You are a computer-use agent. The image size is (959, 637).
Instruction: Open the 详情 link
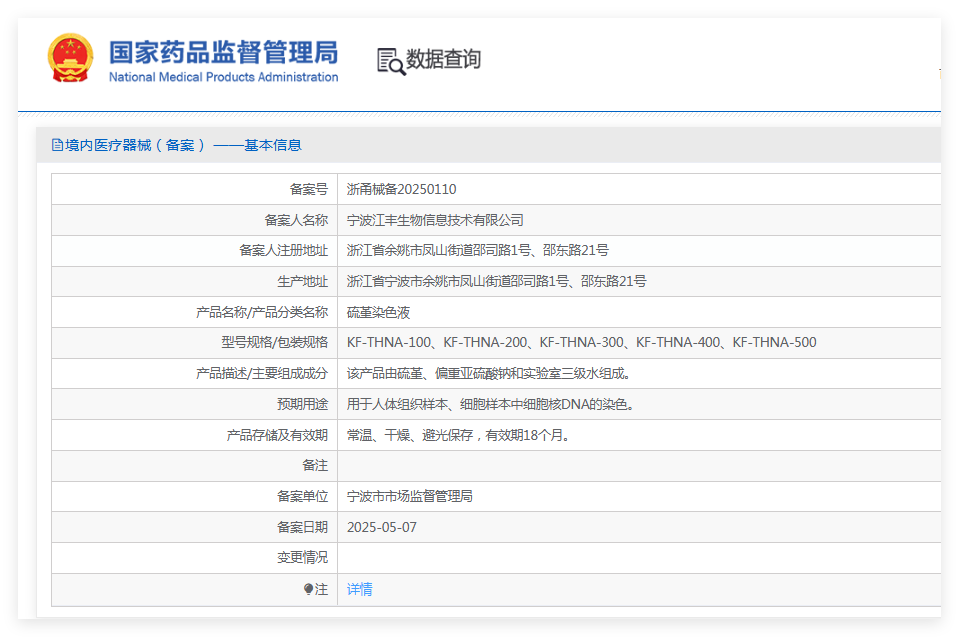[359, 589]
